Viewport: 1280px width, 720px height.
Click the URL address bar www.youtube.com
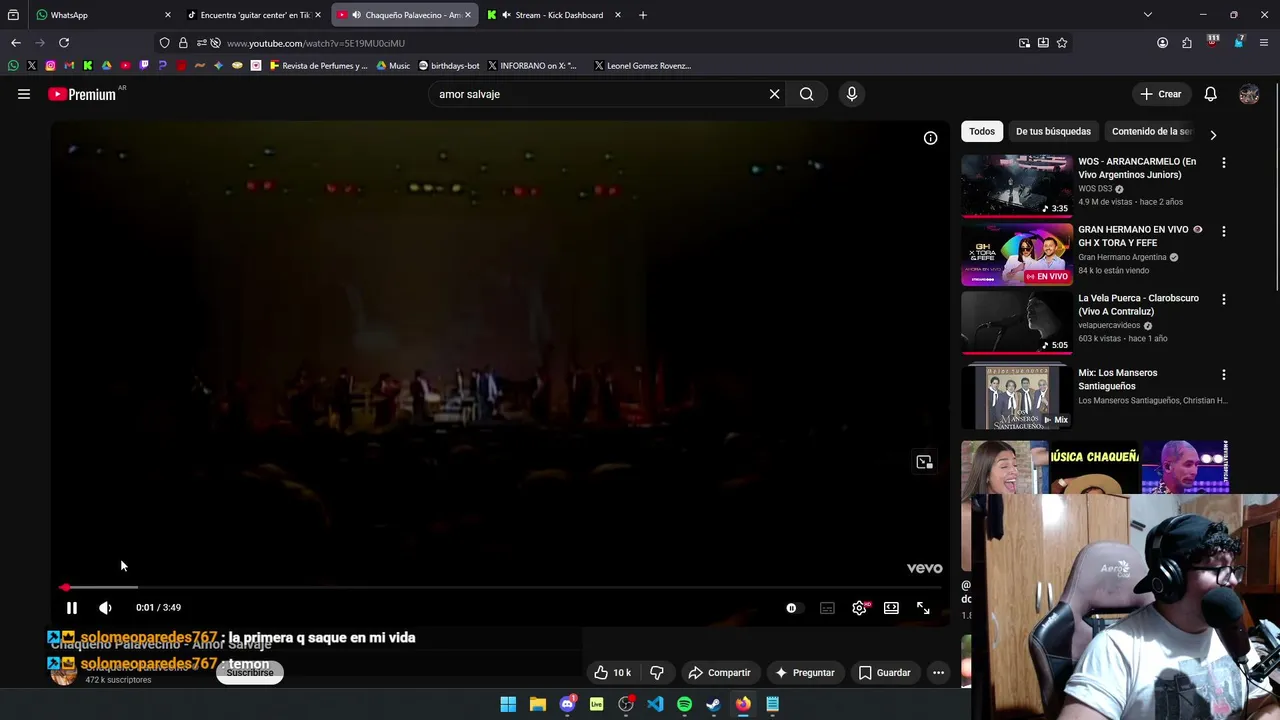[x=316, y=43]
